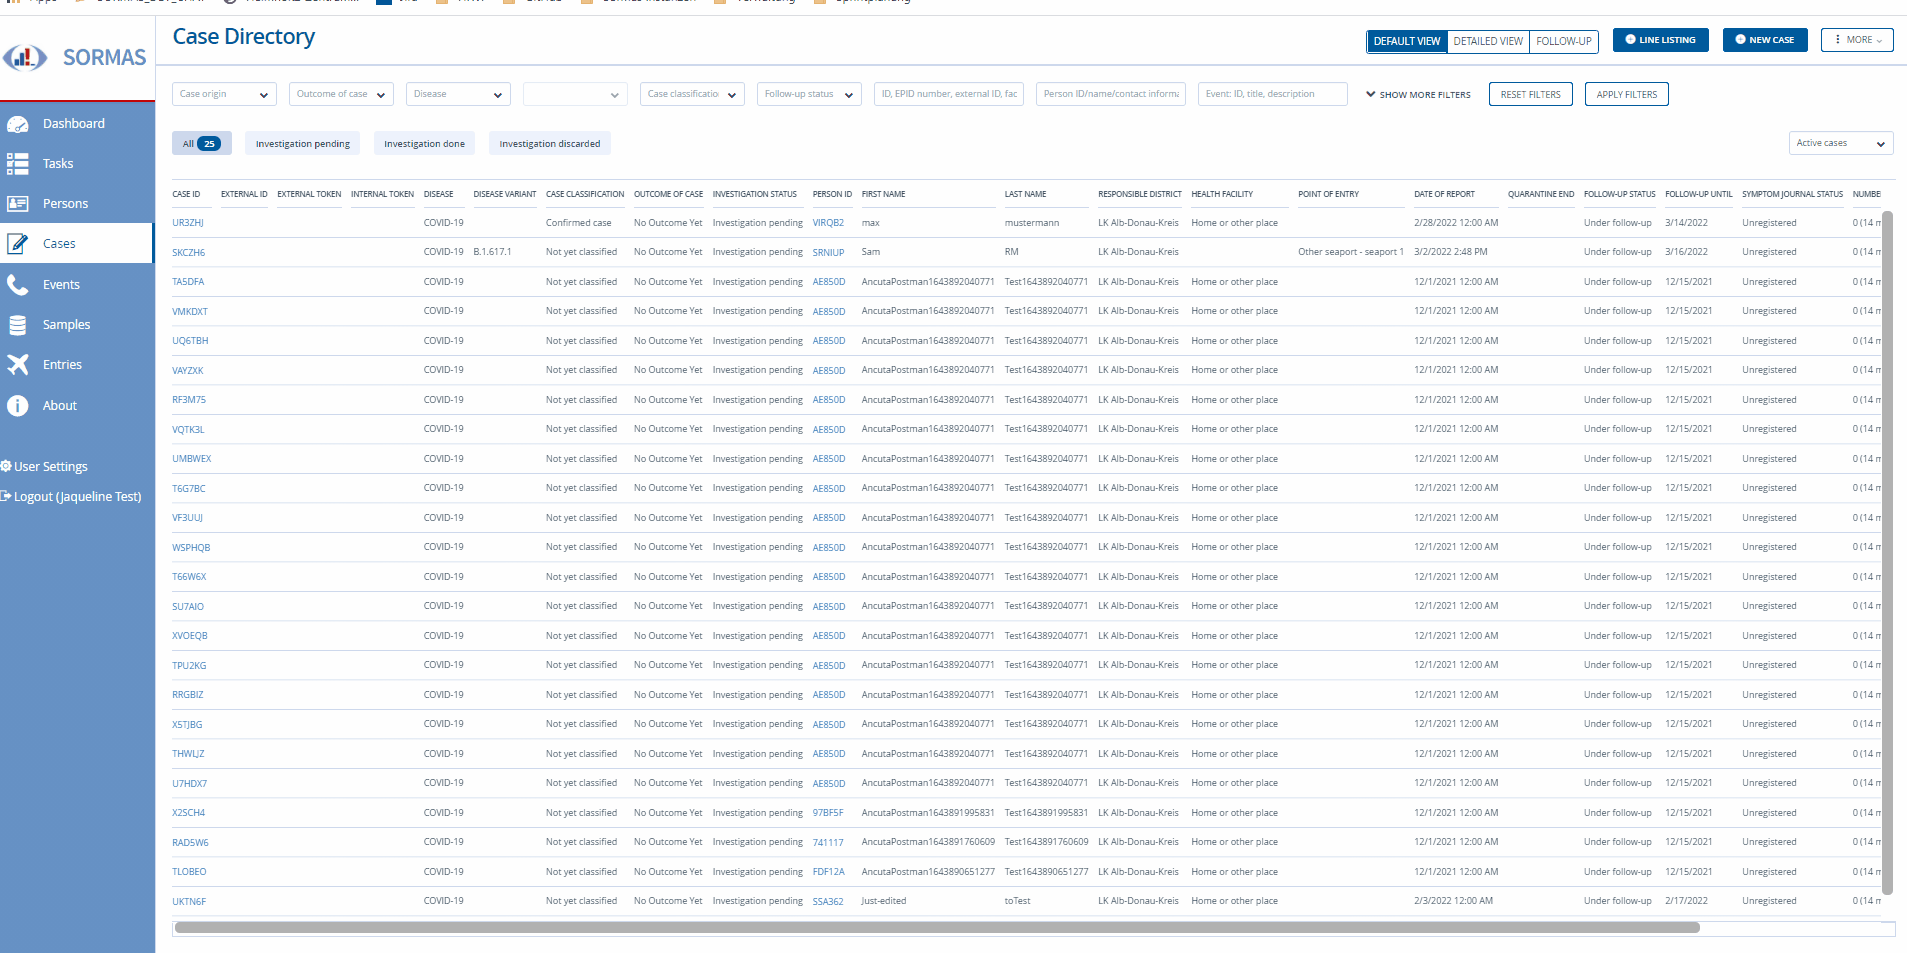Image resolution: width=1907 pixels, height=953 pixels.
Task: Click the vertical table scrollbar
Action: [1888, 552]
